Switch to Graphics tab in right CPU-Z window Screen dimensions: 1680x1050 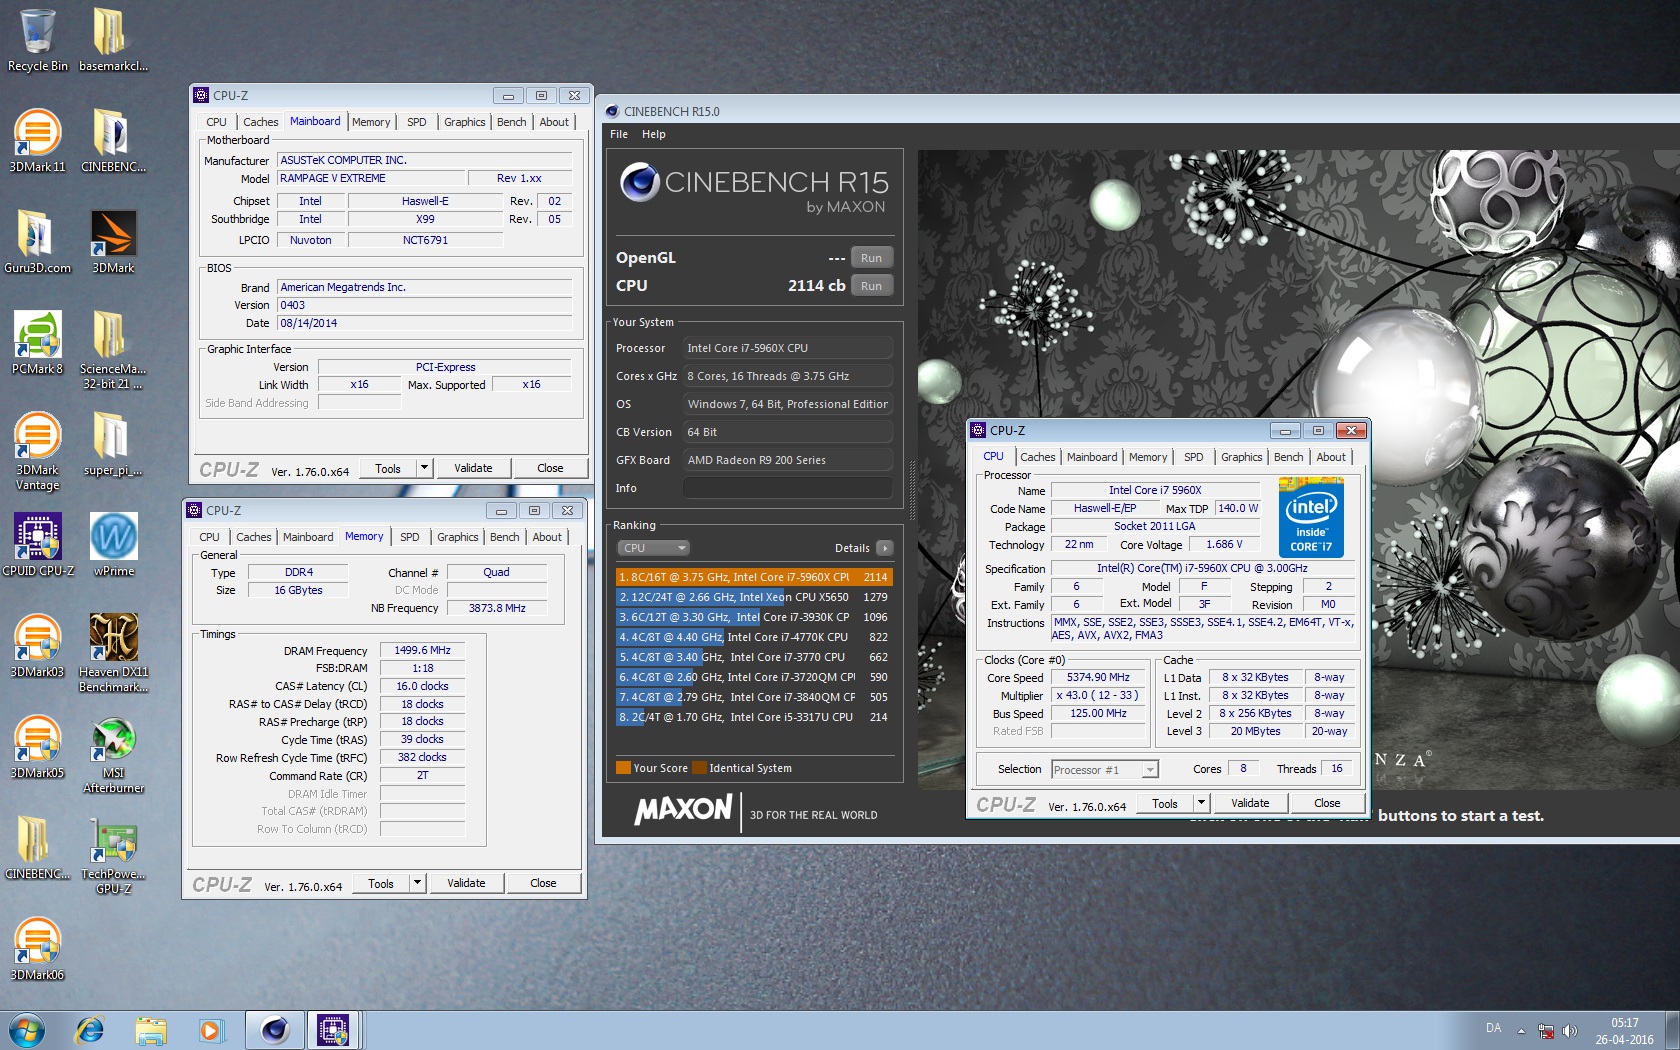pyautogui.click(x=1241, y=457)
